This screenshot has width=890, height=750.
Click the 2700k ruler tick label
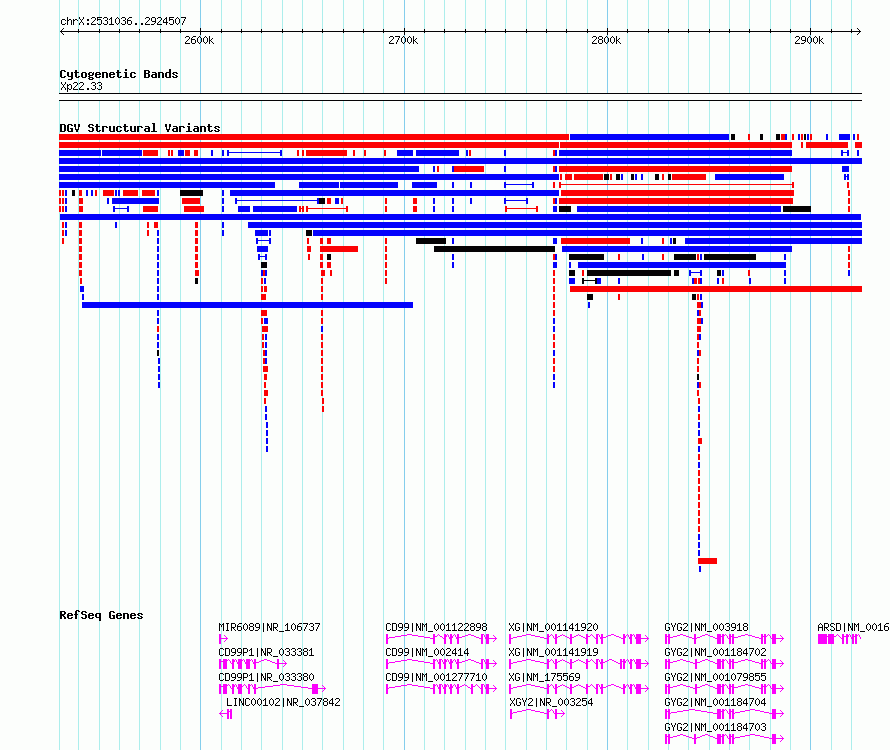[403, 40]
